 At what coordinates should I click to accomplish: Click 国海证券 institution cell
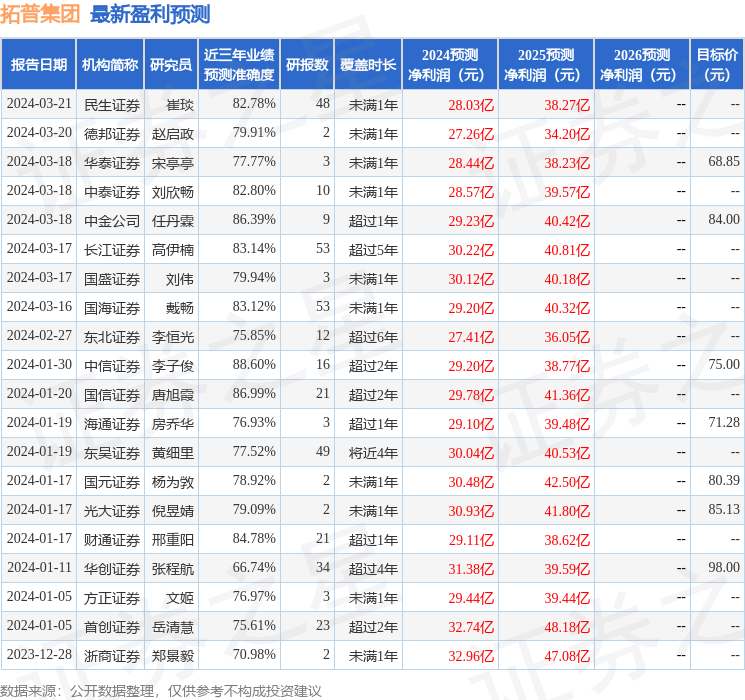(x=112, y=307)
